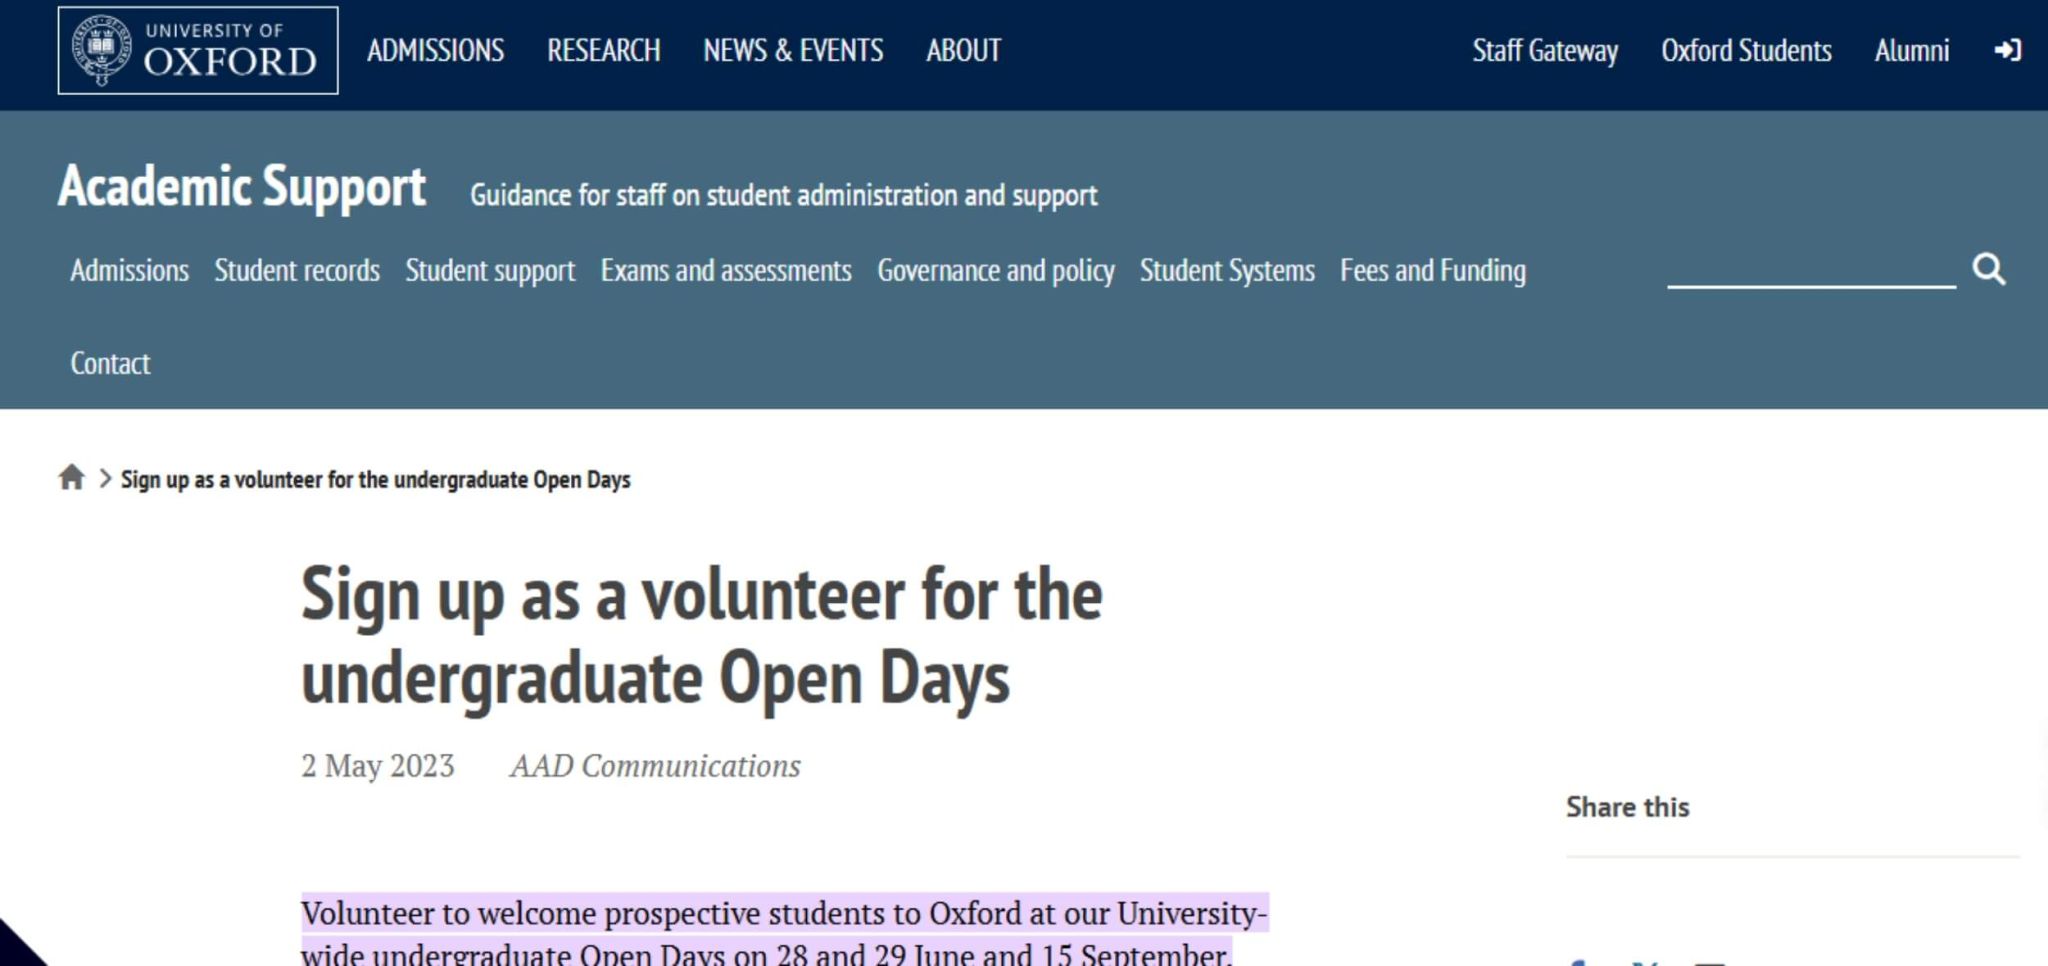This screenshot has width=2048, height=966.
Task: Open Governance and policy section
Action: 995,270
